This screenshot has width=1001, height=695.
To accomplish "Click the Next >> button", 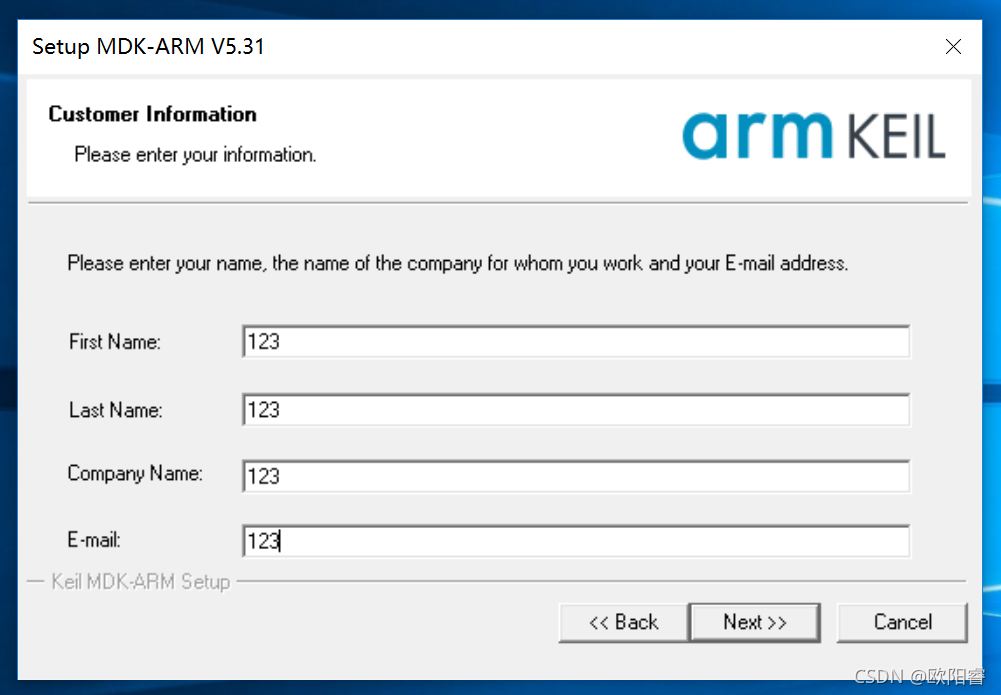I will [x=755, y=622].
